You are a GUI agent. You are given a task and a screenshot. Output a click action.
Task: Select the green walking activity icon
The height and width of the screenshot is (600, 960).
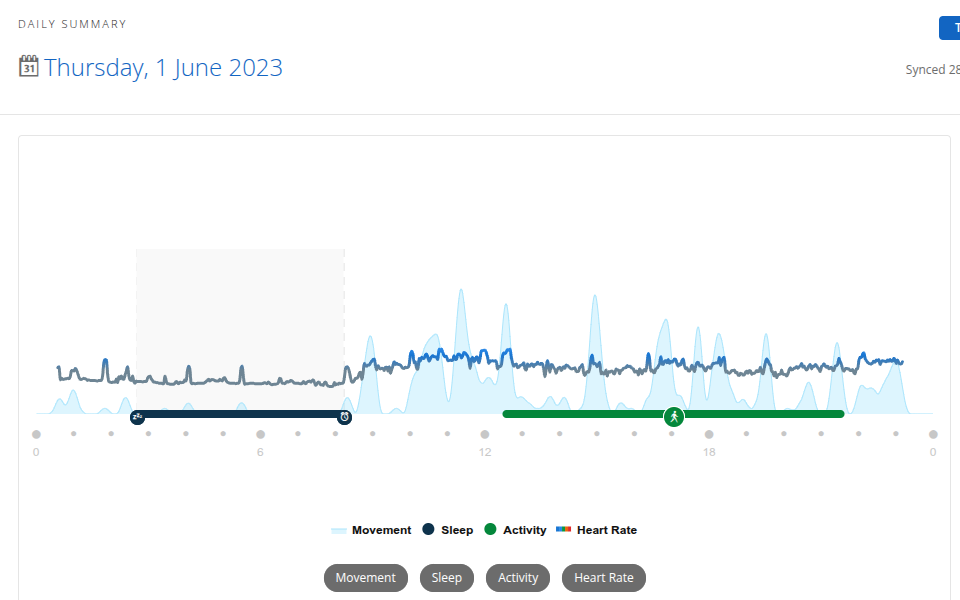tap(674, 417)
